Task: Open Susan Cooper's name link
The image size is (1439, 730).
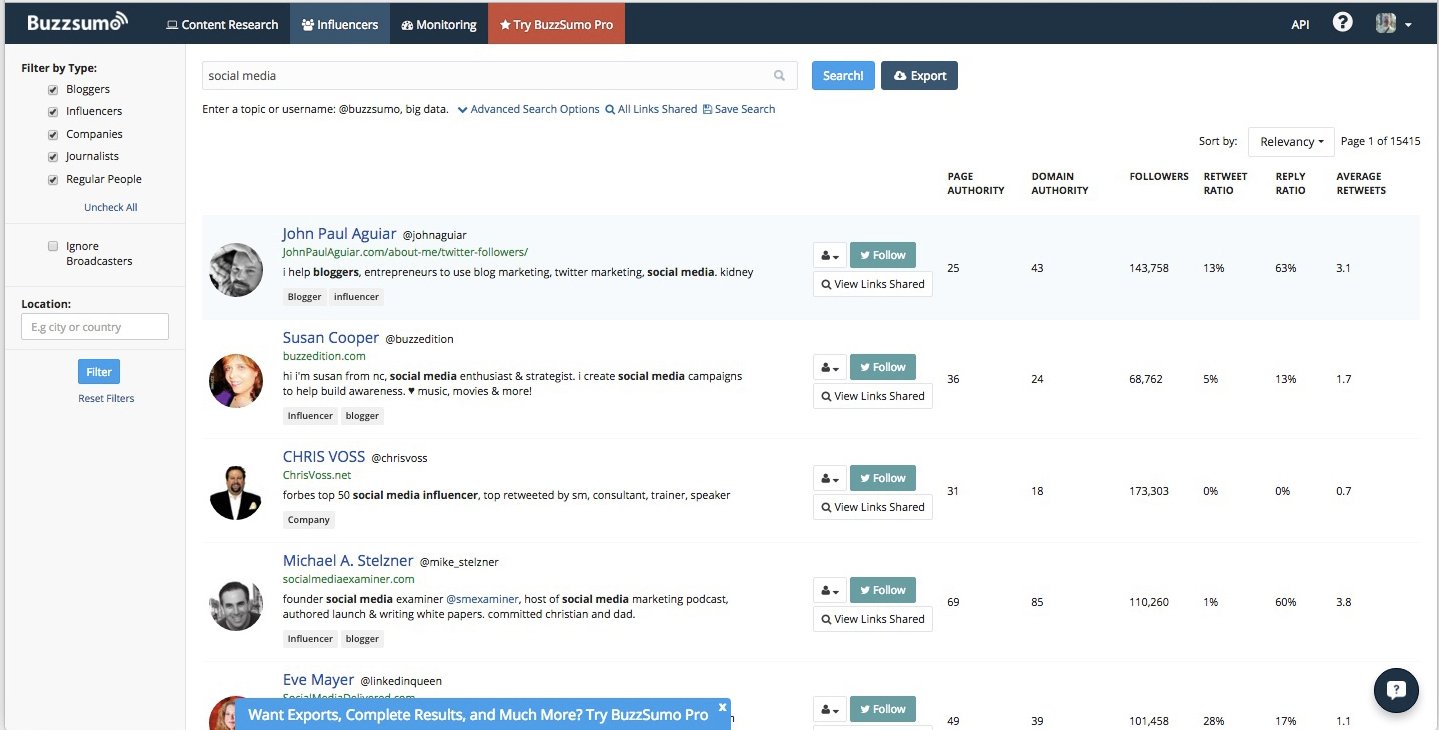Action: point(331,338)
